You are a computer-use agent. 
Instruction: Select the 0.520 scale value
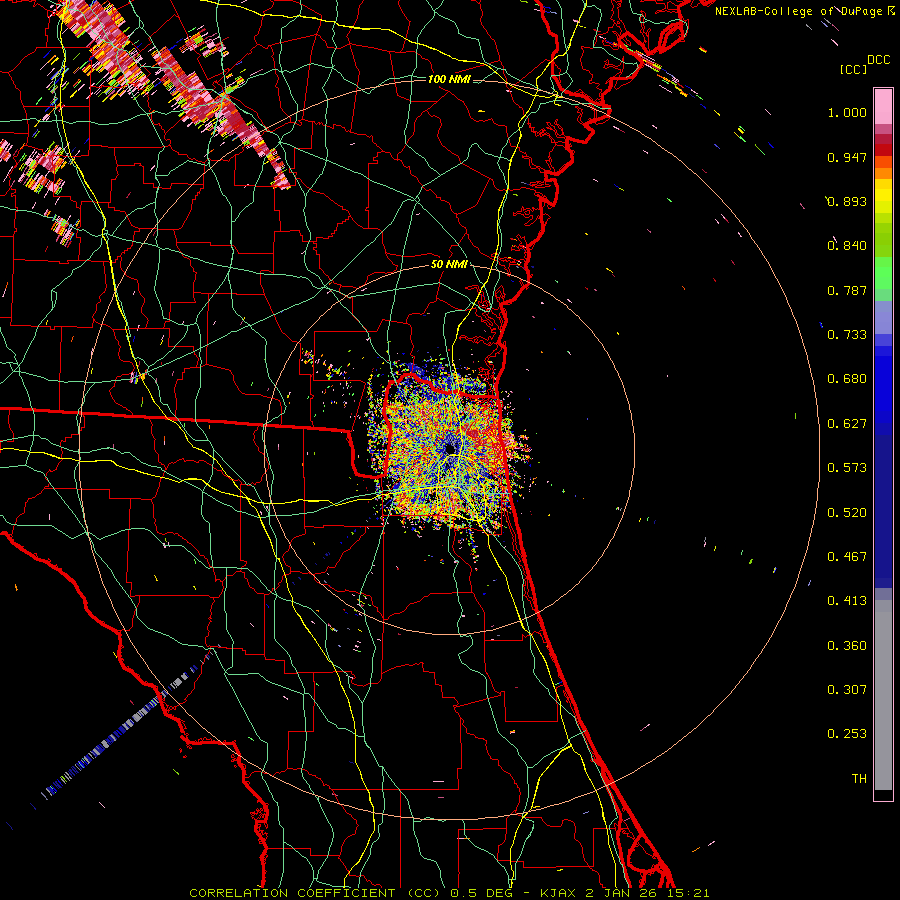(847, 513)
